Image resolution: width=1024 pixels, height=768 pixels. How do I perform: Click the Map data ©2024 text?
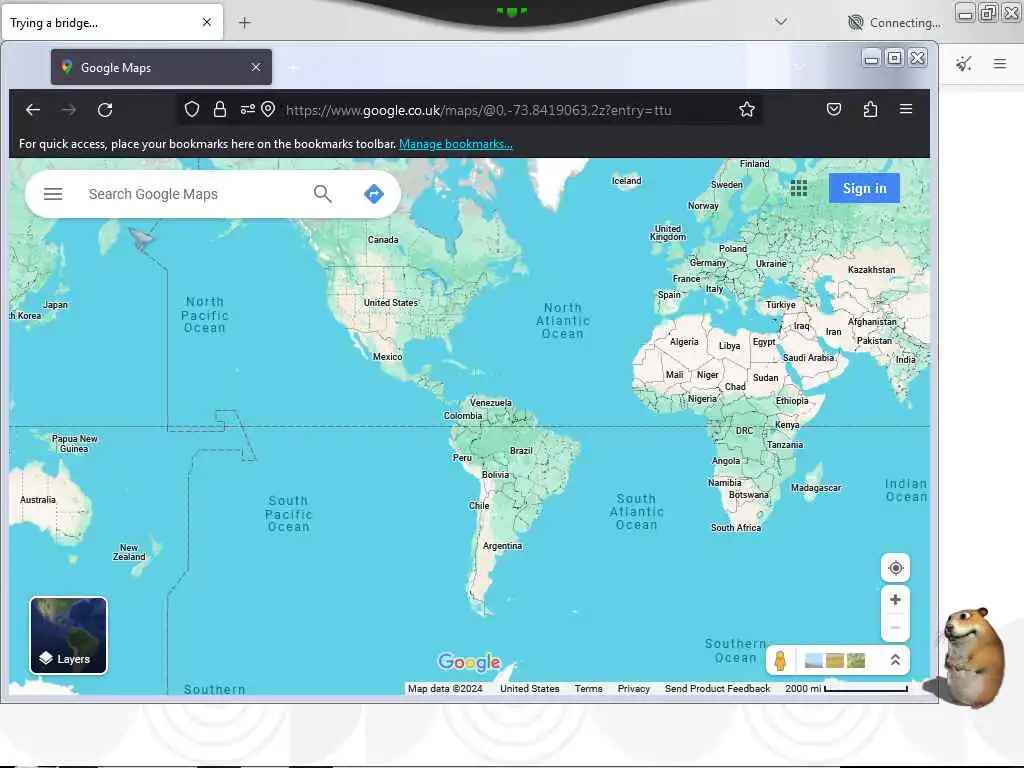(445, 688)
